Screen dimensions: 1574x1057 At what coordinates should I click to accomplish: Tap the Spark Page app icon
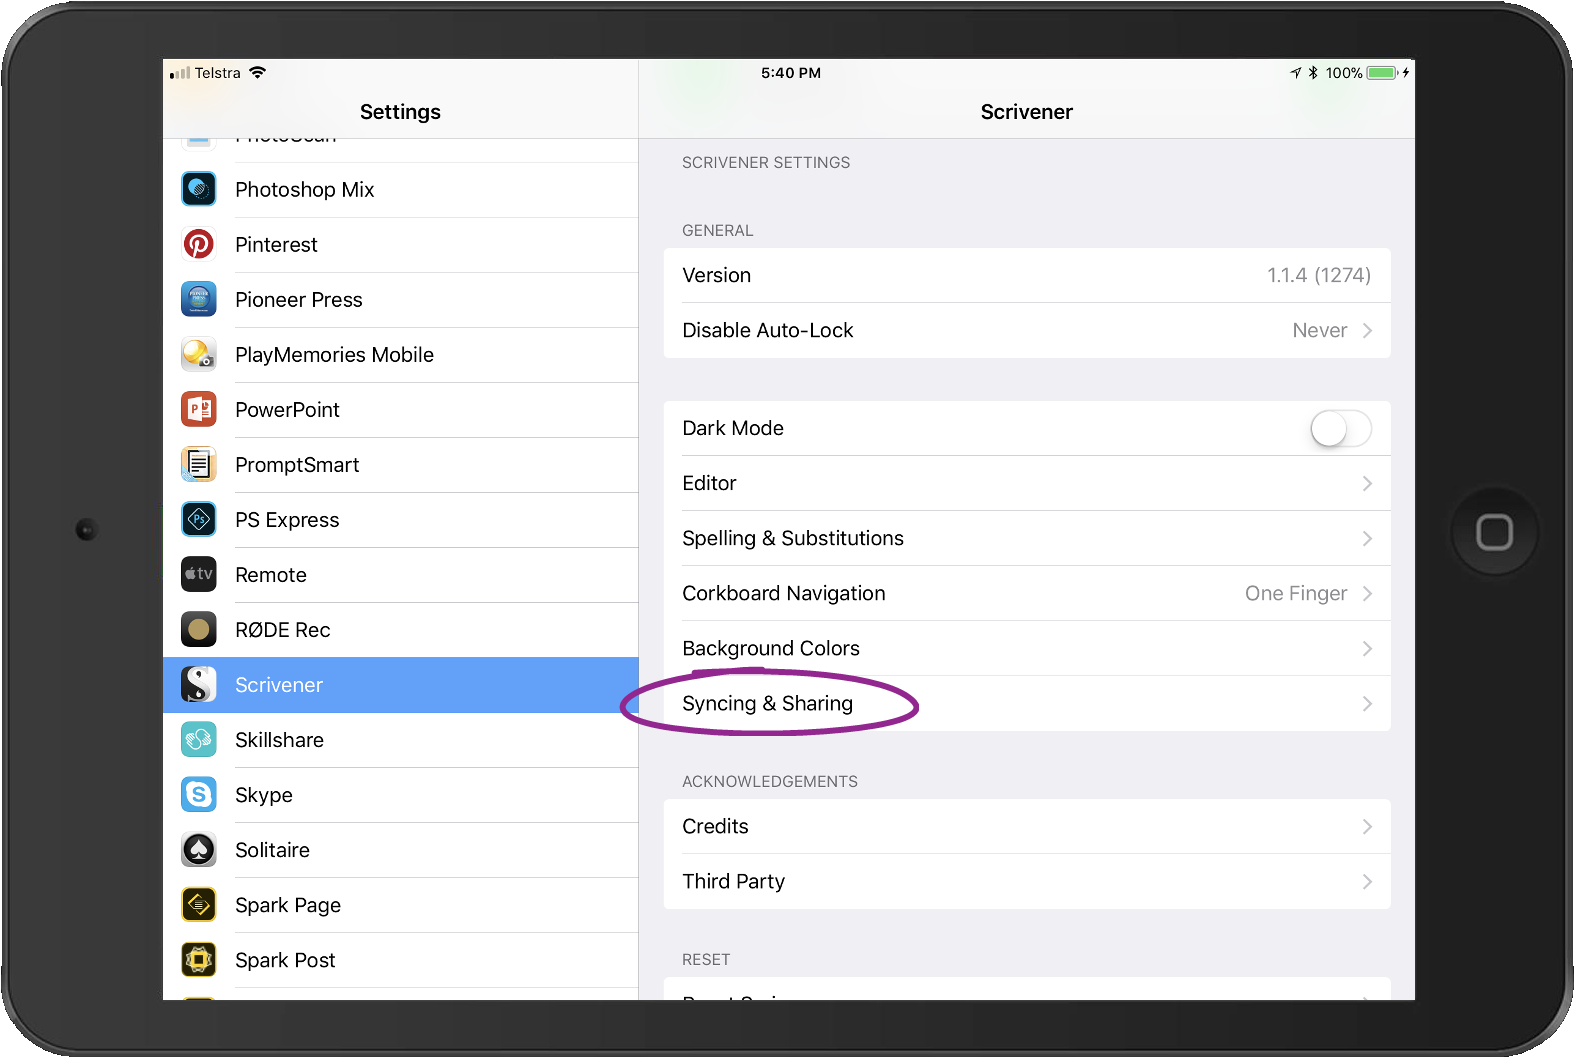[199, 904]
